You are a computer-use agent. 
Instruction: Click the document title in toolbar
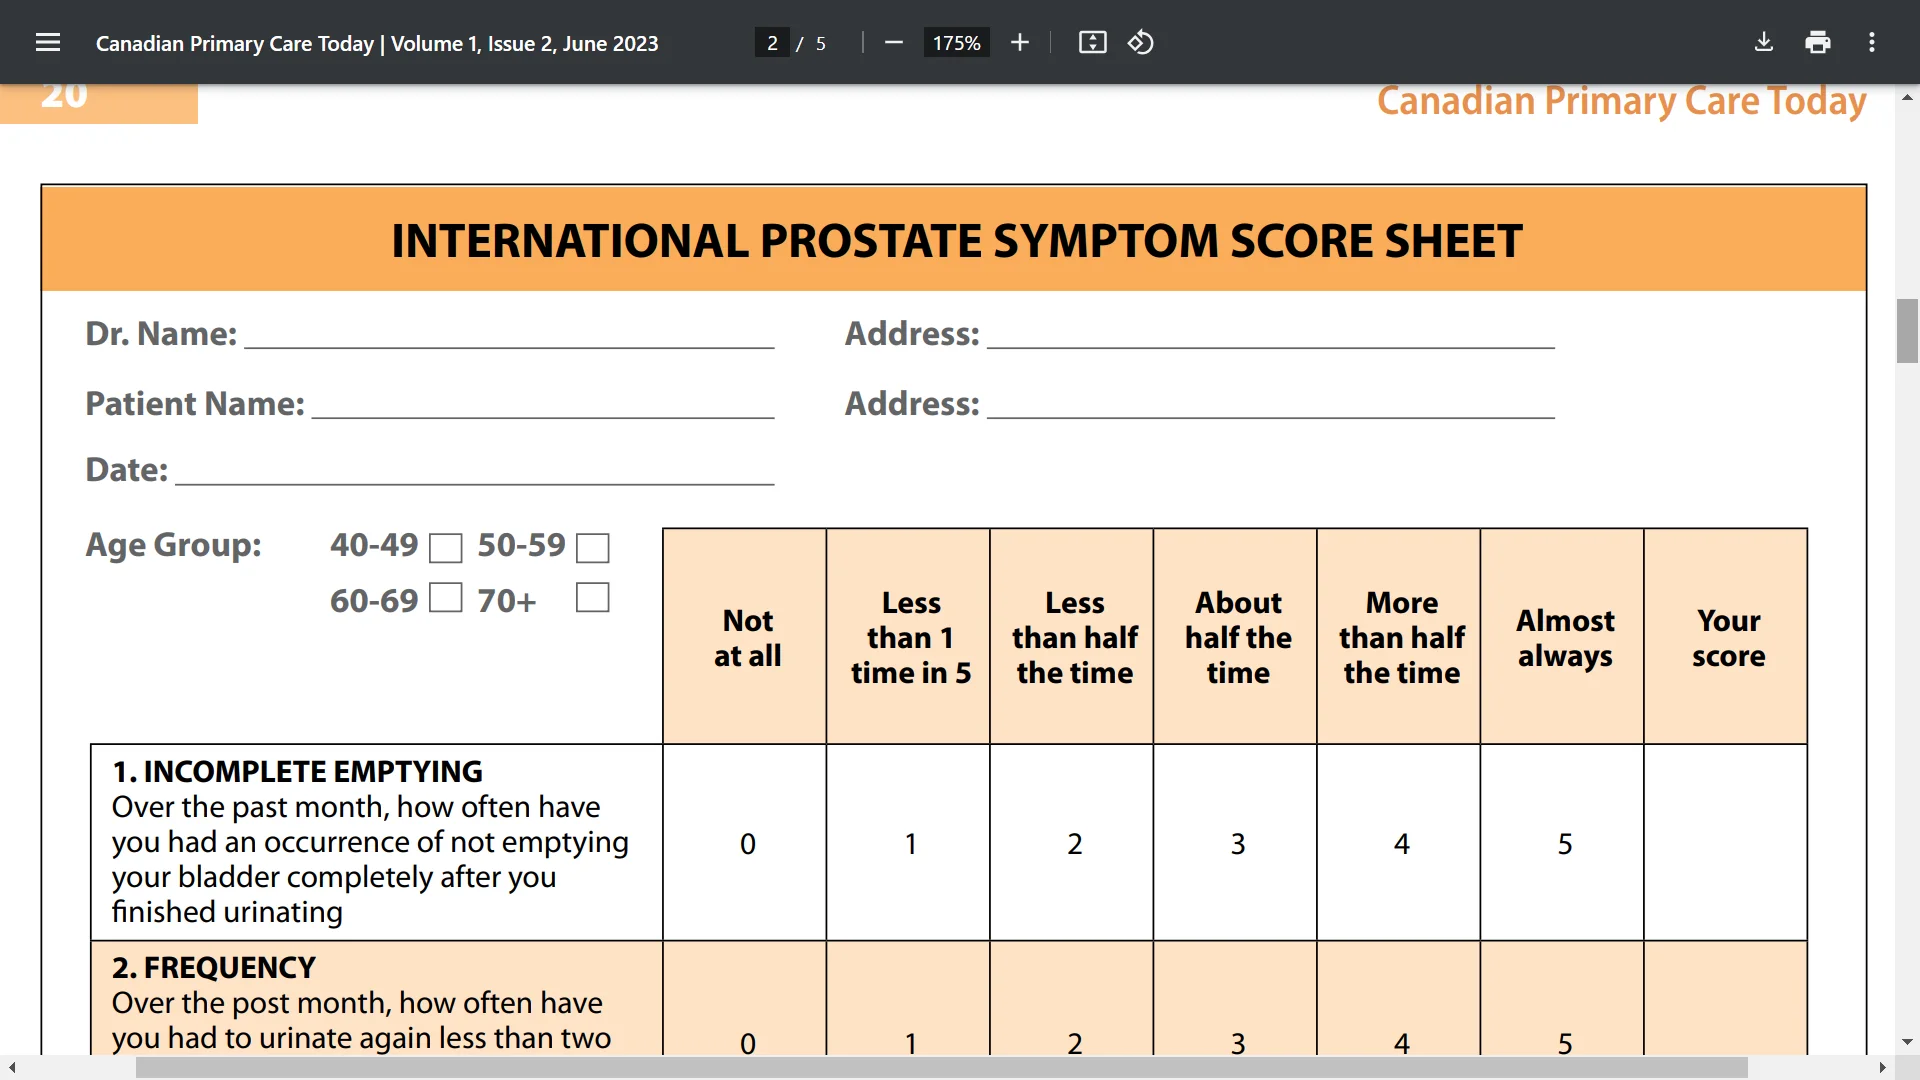point(377,43)
